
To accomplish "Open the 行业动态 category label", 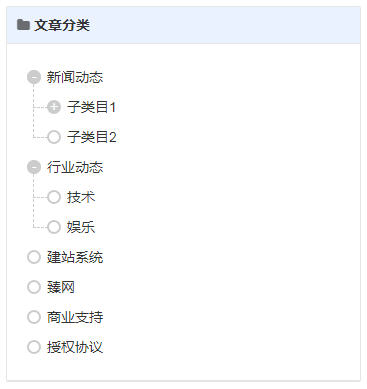I will [75, 167].
